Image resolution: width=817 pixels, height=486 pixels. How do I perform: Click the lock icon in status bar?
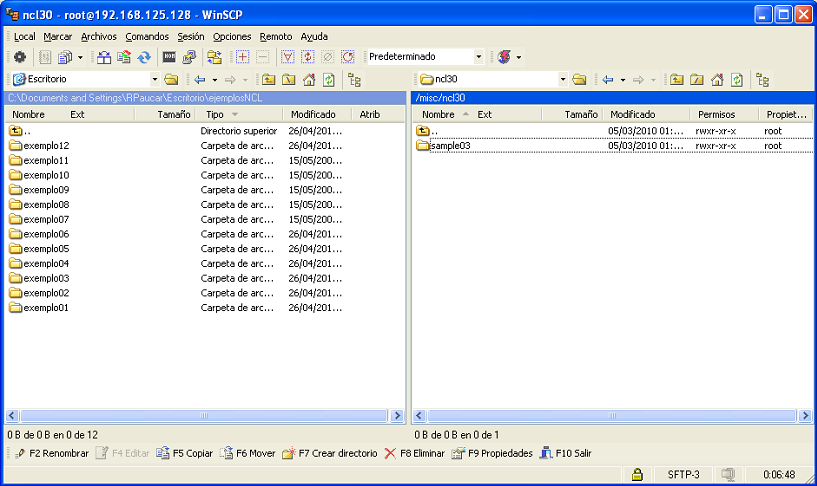(637, 475)
